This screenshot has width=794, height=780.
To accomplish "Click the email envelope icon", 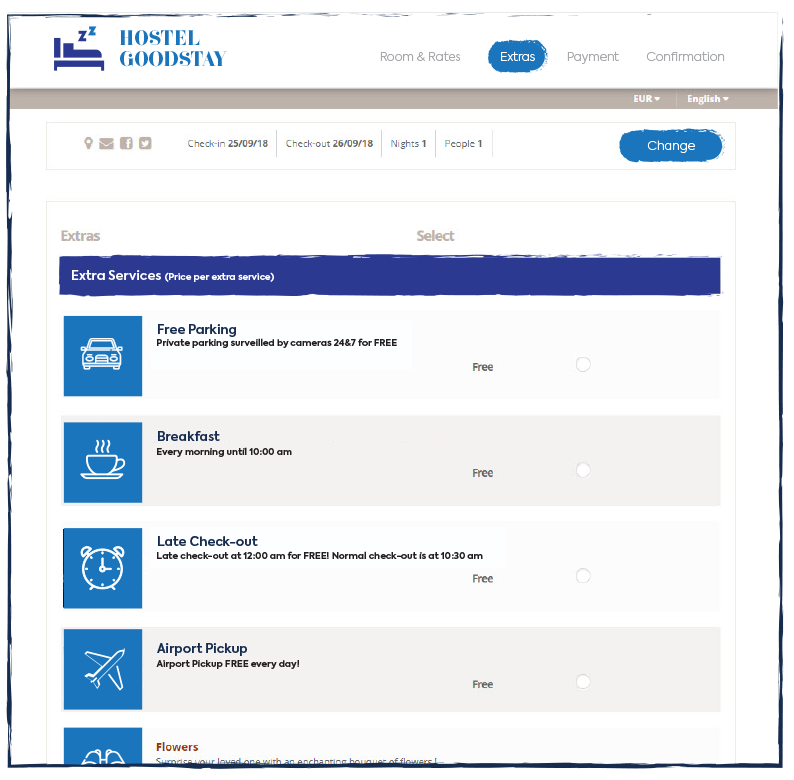I will click(x=106, y=143).
